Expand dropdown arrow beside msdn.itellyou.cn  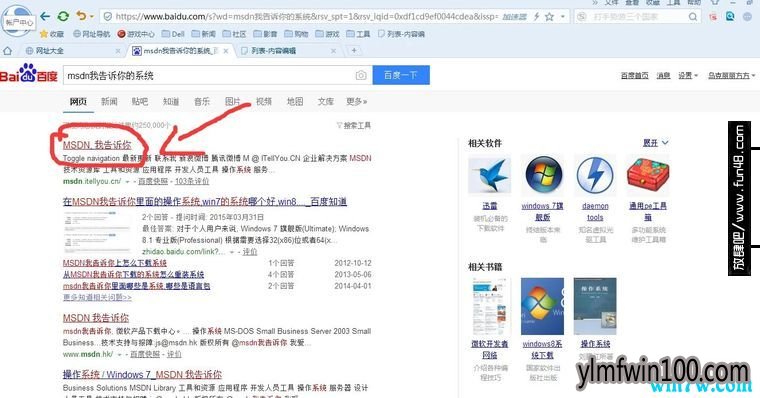(127, 182)
